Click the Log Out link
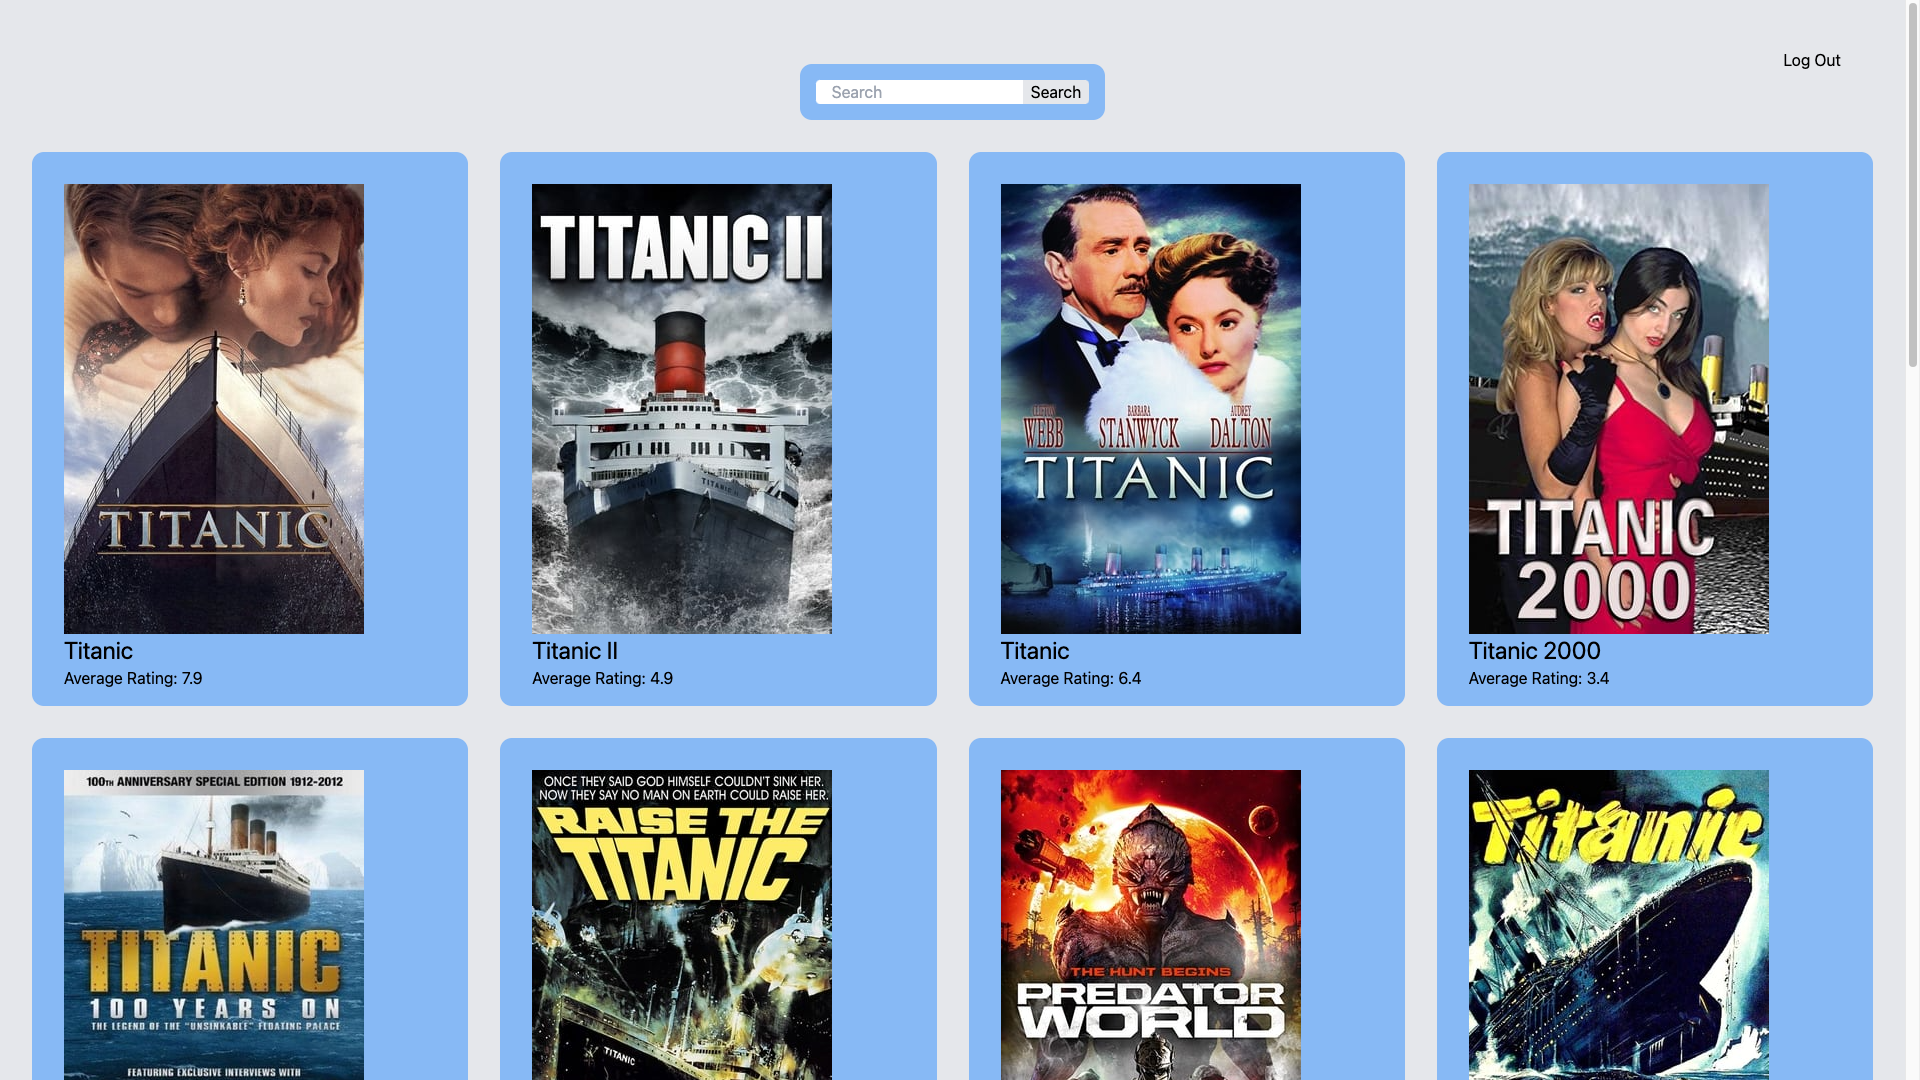This screenshot has width=1920, height=1080. click(x=1811, y=60)
